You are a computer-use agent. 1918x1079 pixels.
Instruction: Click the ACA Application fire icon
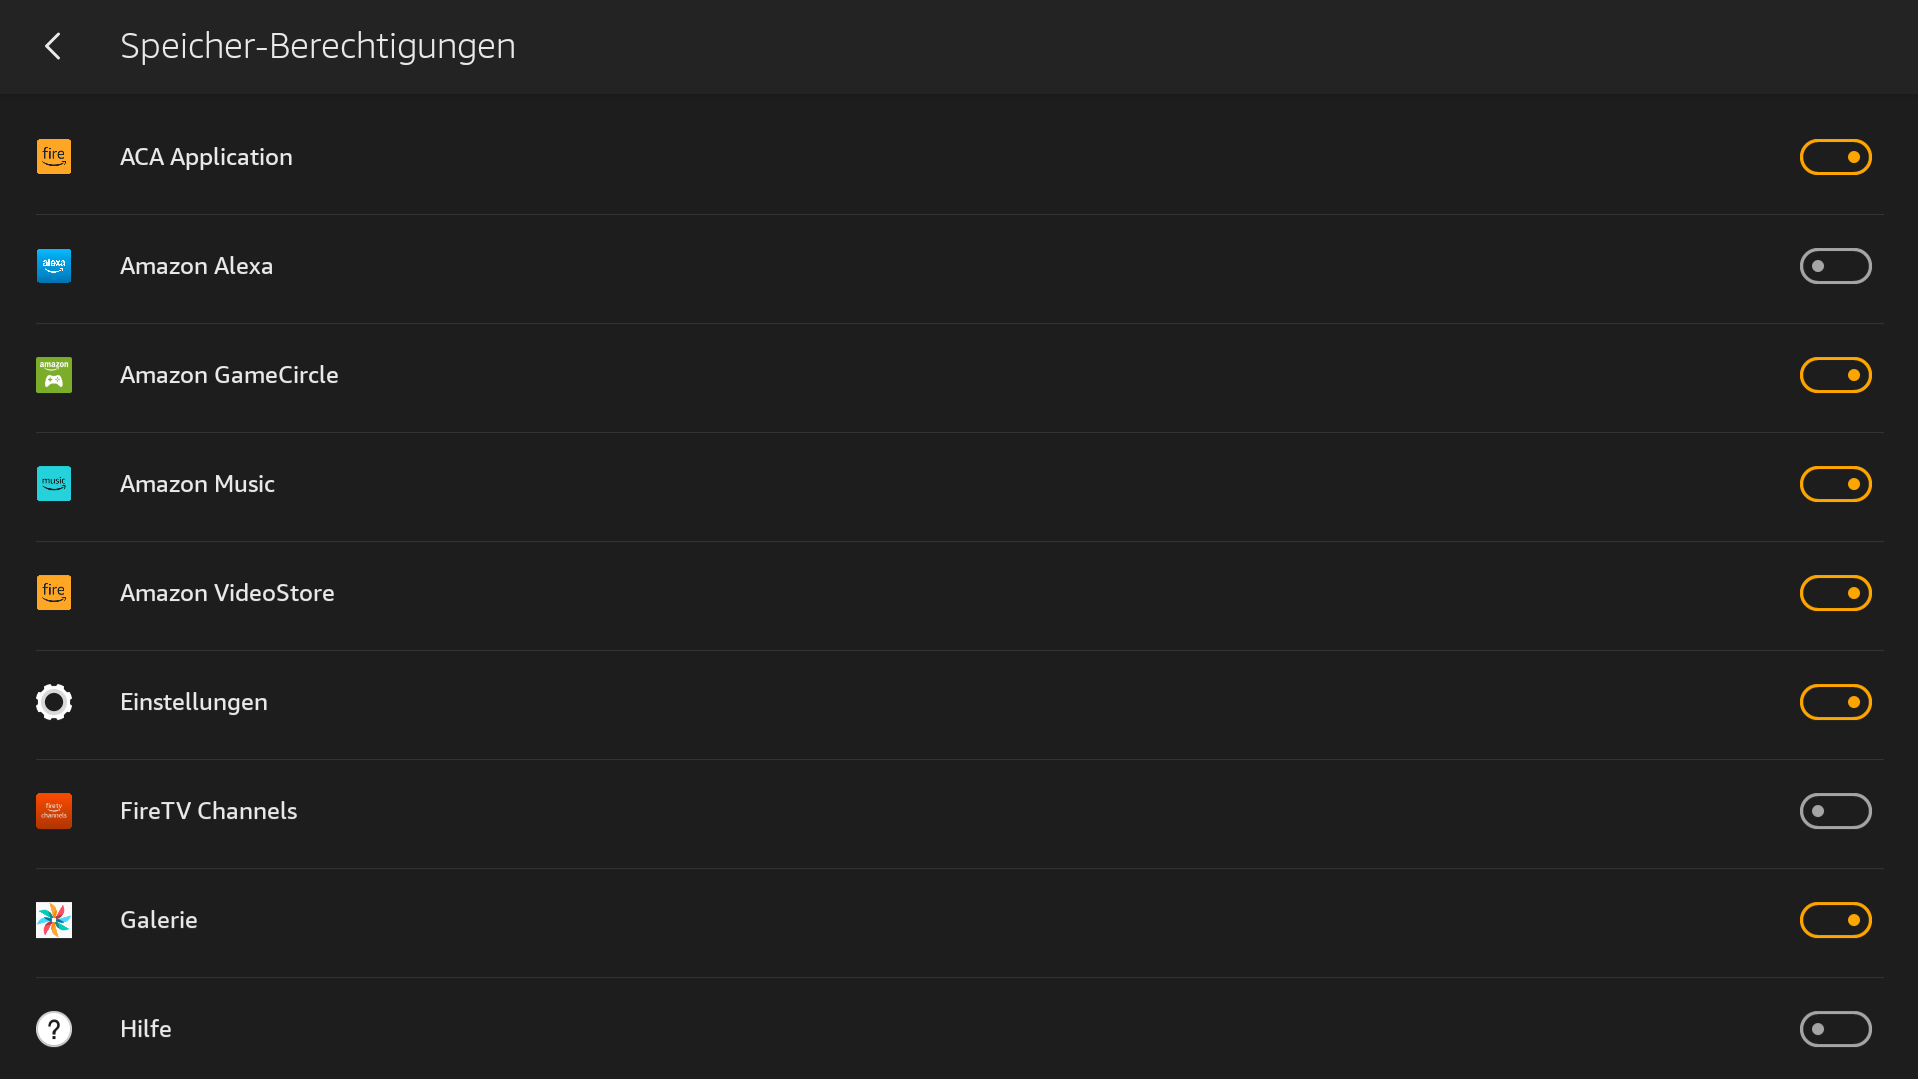(54, 157)
